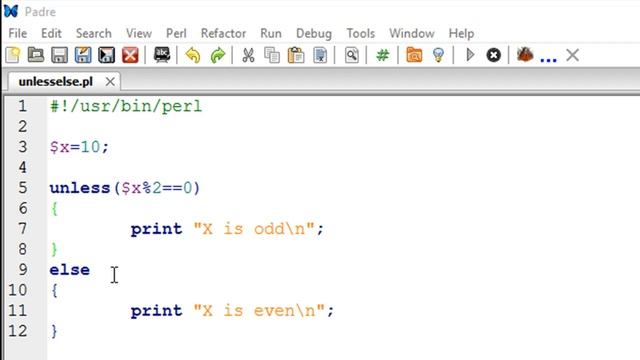Click the Padre butterfly logo in the title bar
Viewport: 640px width, 360px height.
(x=11, y=11)
